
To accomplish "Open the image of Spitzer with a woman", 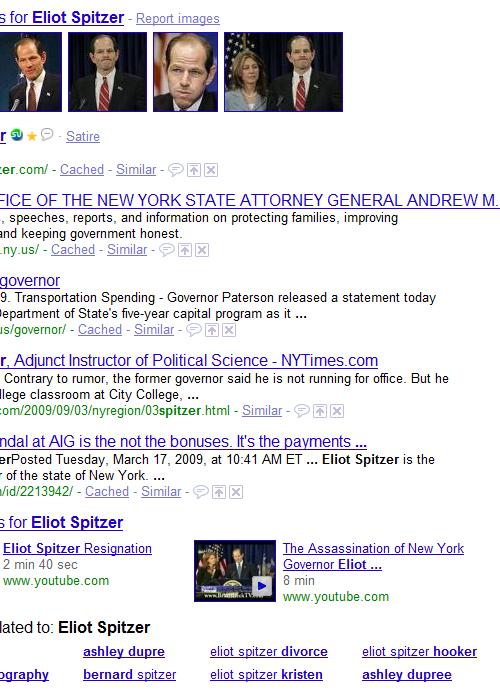I will point(283,72).
